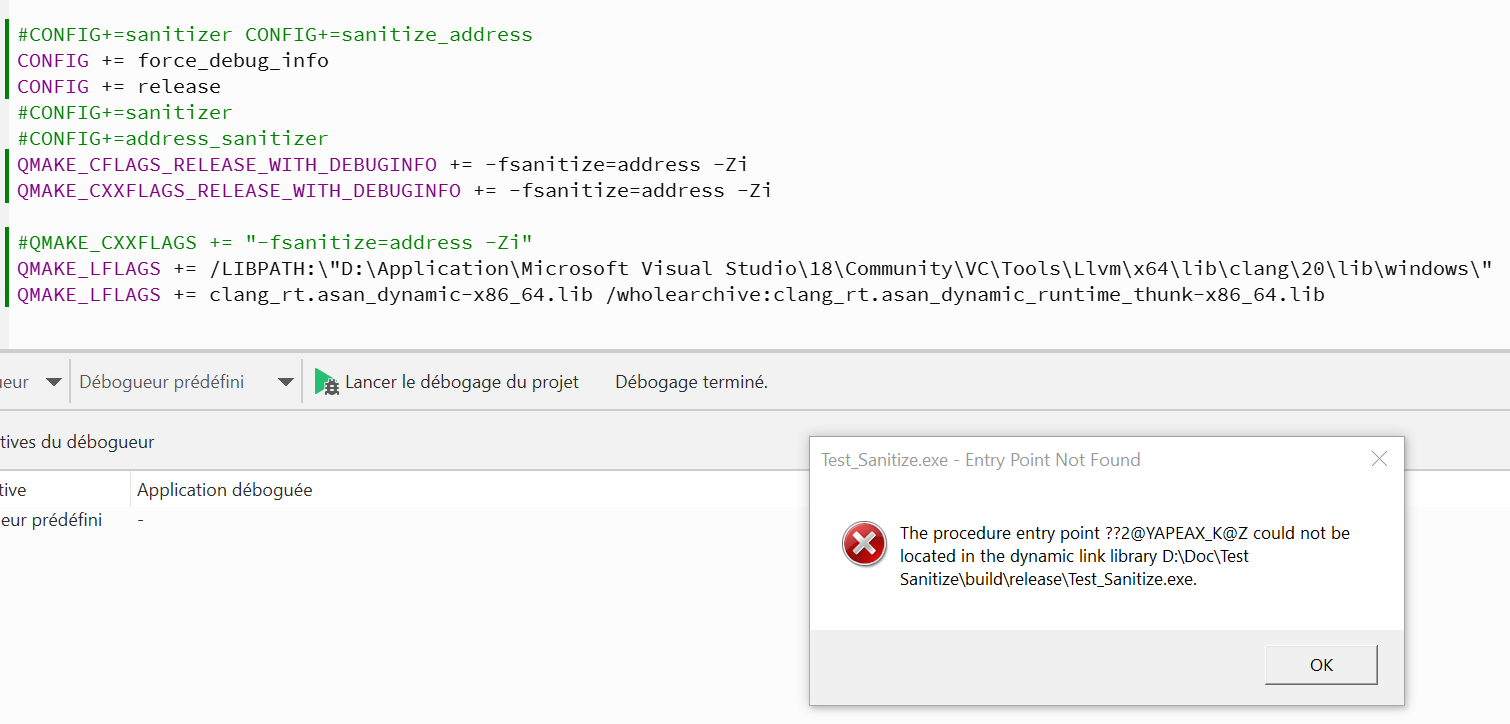This screenshot has height=724, width=1510.
Task: Select the 'Débogage terminé.' status text
Action: (691, 382)
